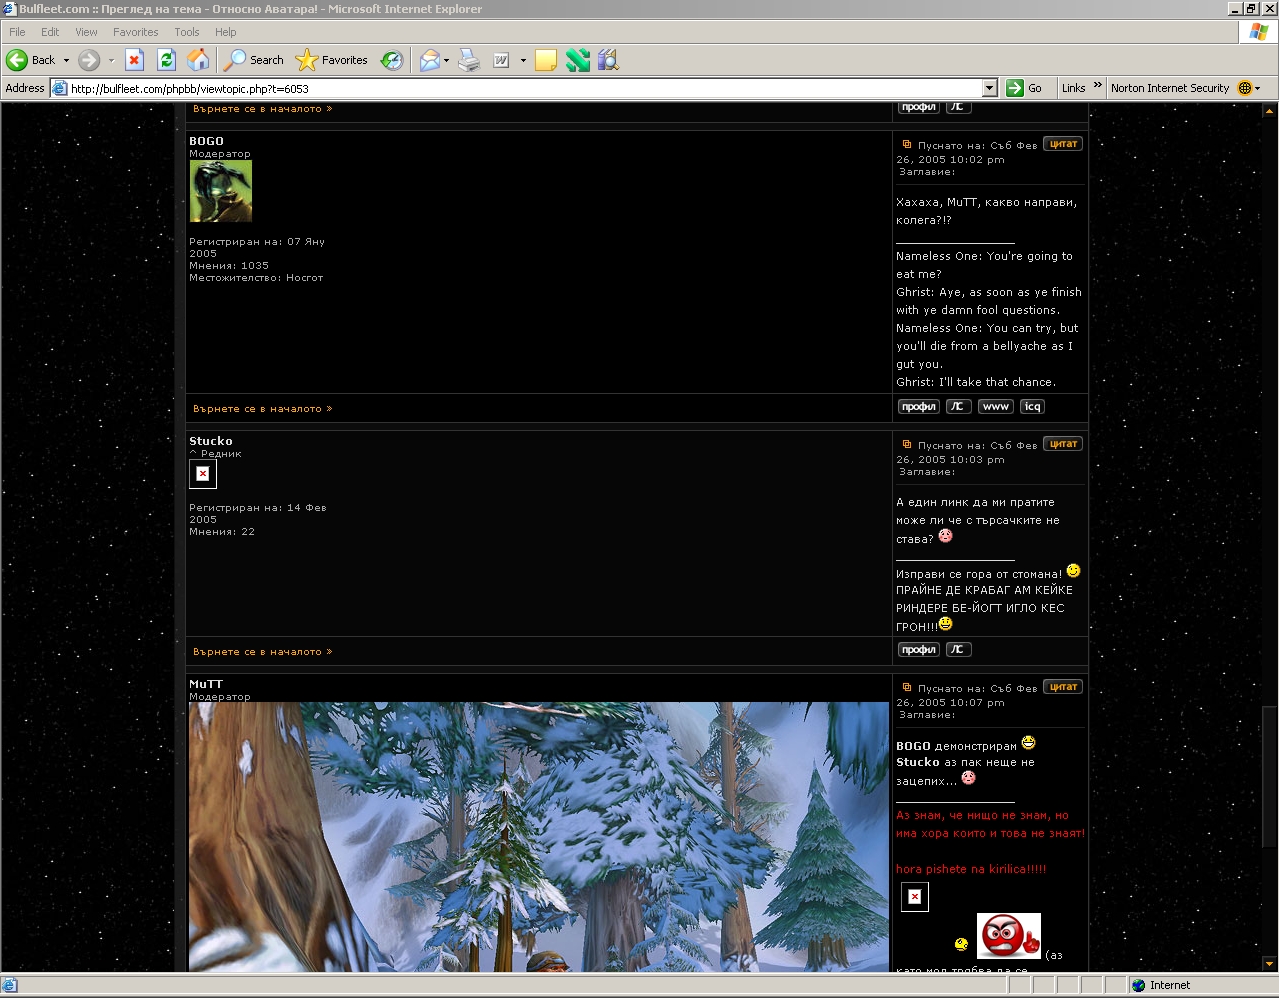The image size is (1279, 998).
Task: Click post icon beside MuTT's post date
Action: pos(907,687)
